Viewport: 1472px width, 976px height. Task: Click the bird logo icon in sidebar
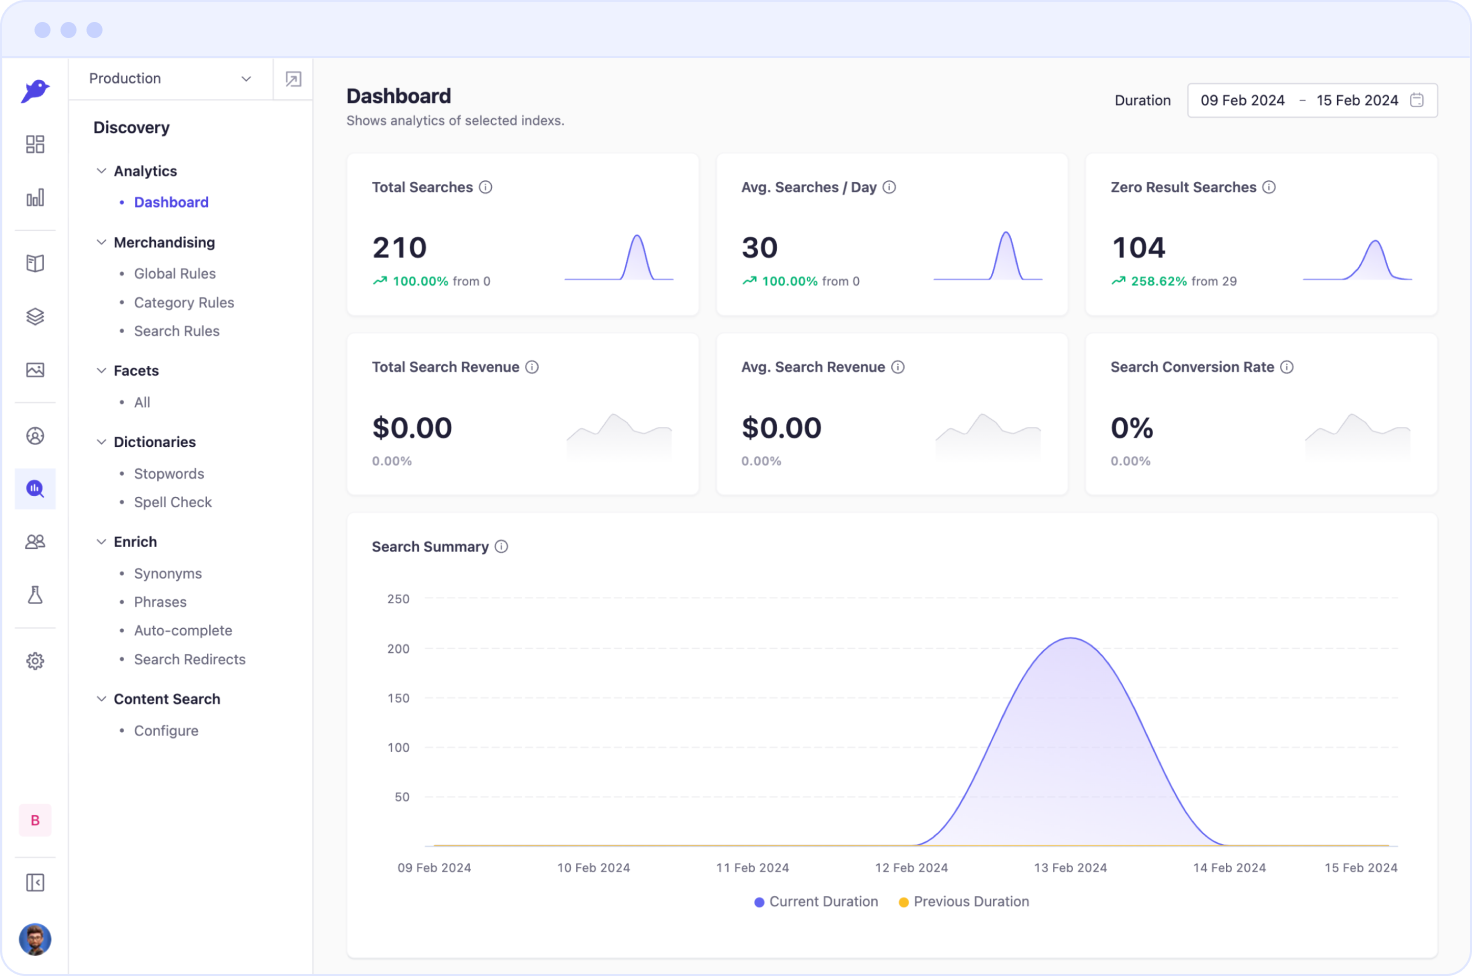[x=35, y=91]
